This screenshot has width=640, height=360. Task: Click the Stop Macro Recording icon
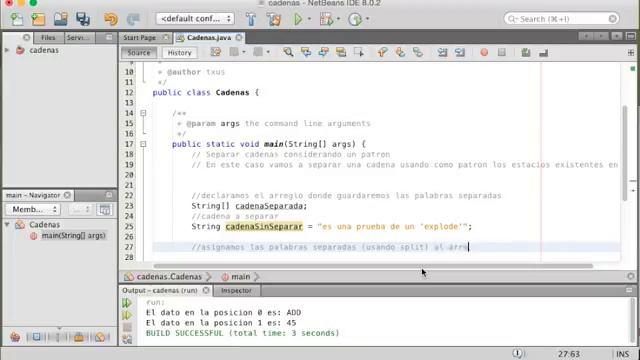pos(502,52)
